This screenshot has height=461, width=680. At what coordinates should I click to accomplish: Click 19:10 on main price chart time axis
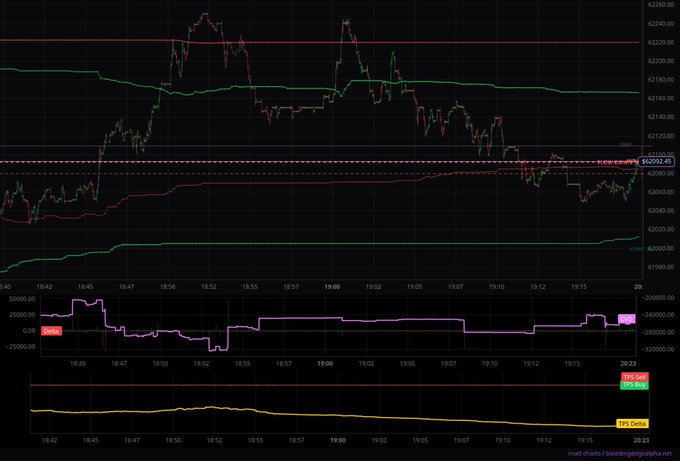[497, 287]
